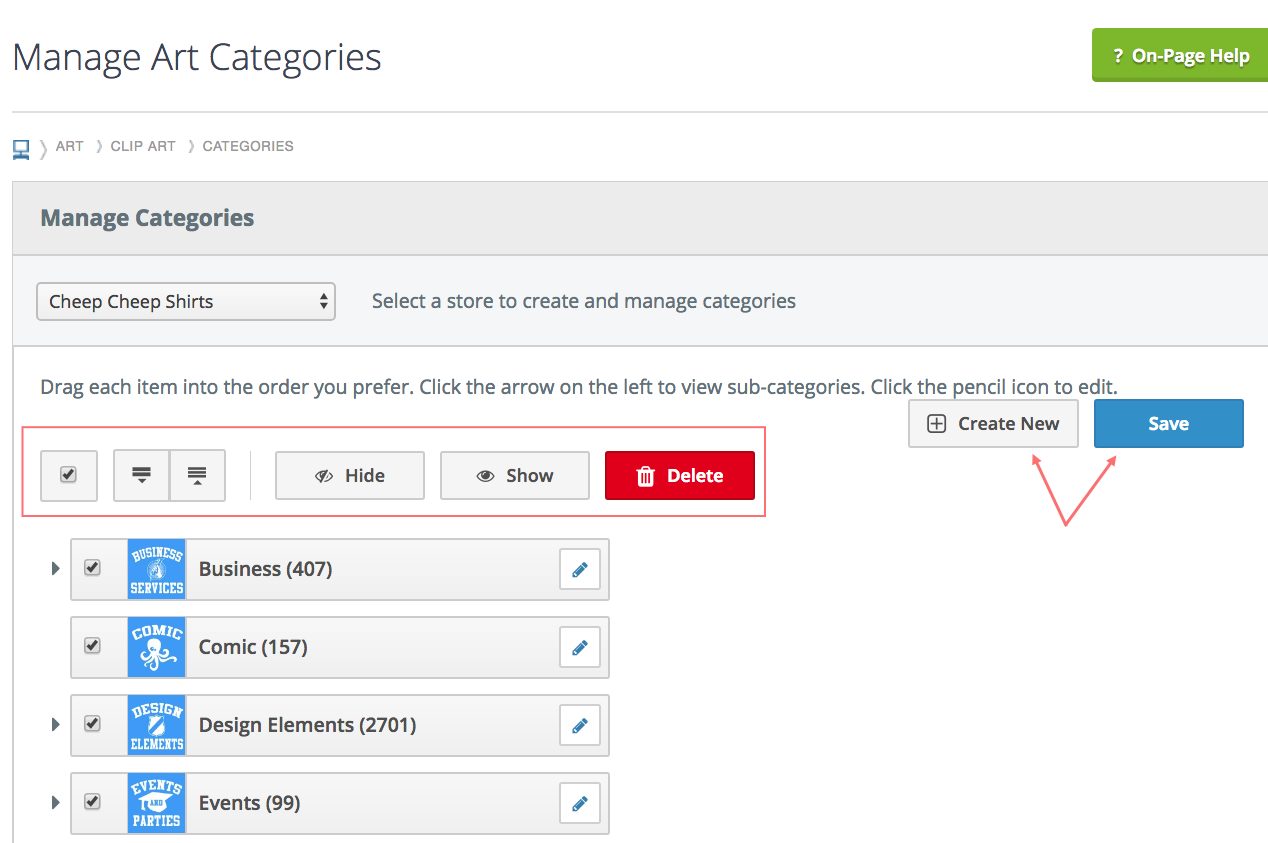The image size is (1268, 843).
Task: Uncheck the Events (99) category checkbox
Action: coord(93,802)
